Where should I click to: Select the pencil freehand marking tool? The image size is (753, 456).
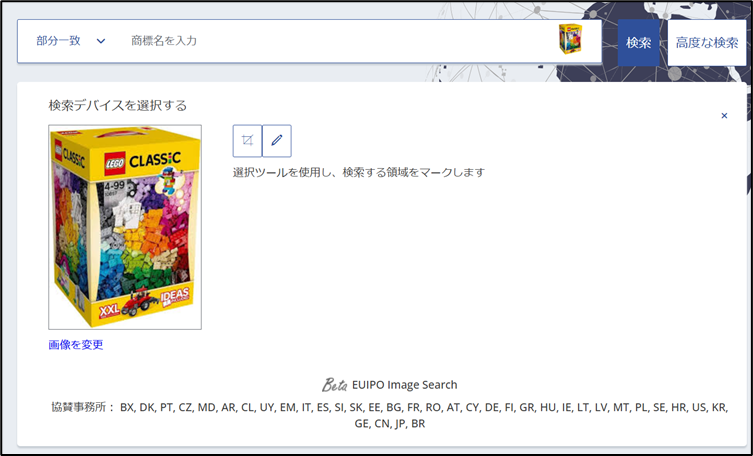click(277, 141)
